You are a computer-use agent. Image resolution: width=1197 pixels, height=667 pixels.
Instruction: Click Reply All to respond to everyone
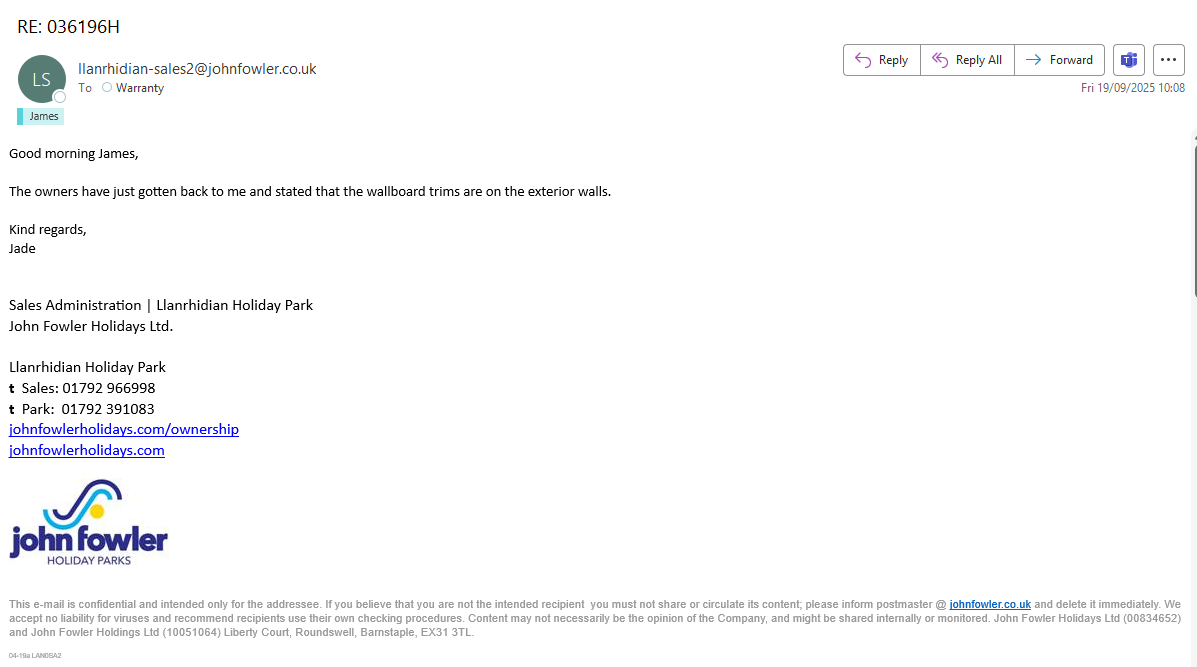[x=967, y=60]
